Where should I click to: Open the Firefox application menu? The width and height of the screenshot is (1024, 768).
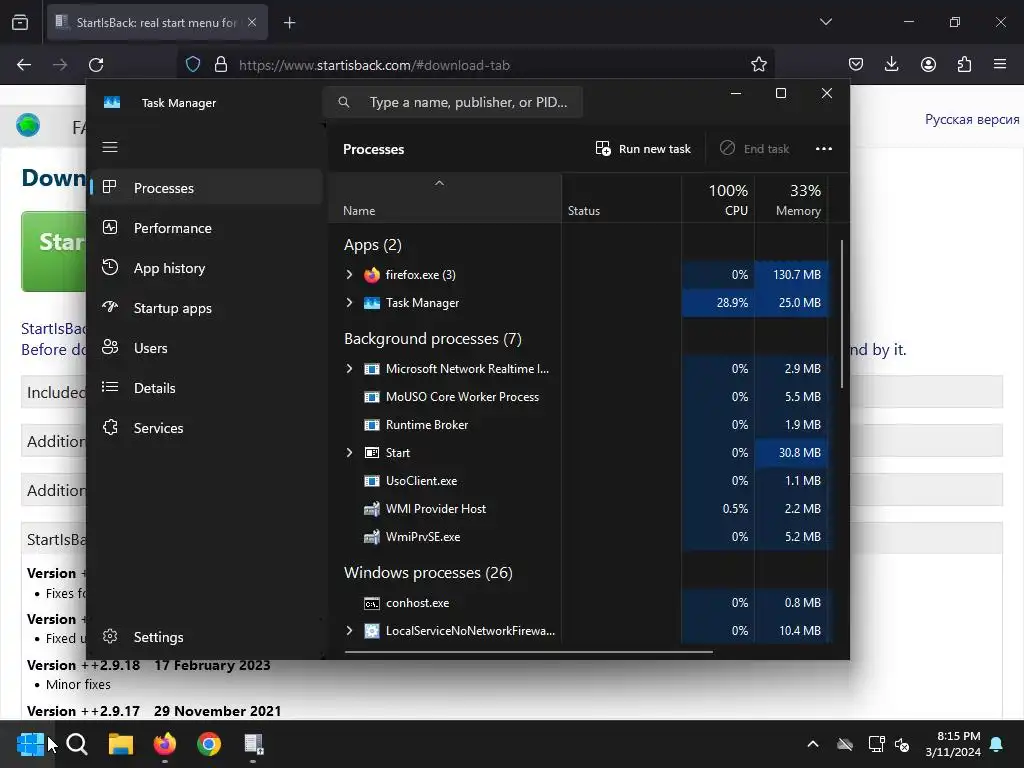click(x=1000, y=64)
